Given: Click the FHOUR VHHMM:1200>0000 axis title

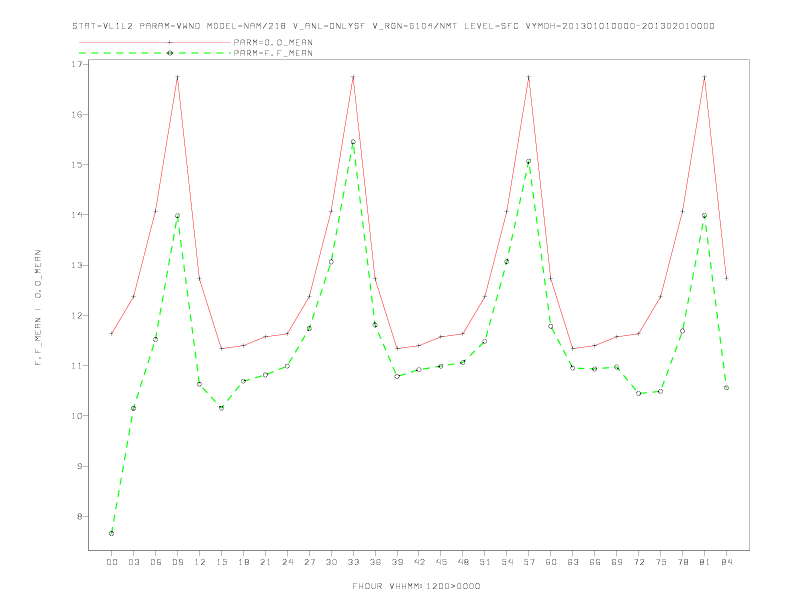Looking at the screenshot, I should [x=416, y=586].
